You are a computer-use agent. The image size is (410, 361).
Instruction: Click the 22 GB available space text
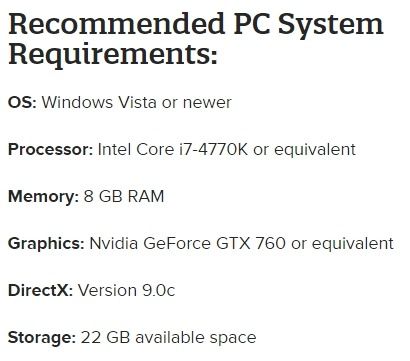[x=168, y=338]
